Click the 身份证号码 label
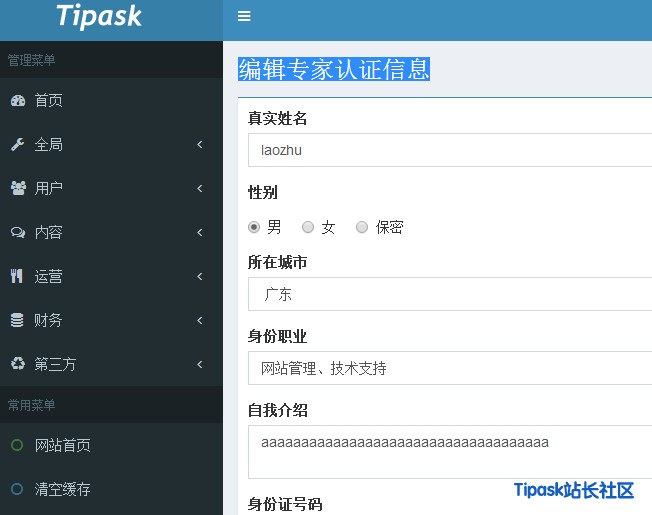The width and height of the screenshot is (652, 515). (285, 504)
